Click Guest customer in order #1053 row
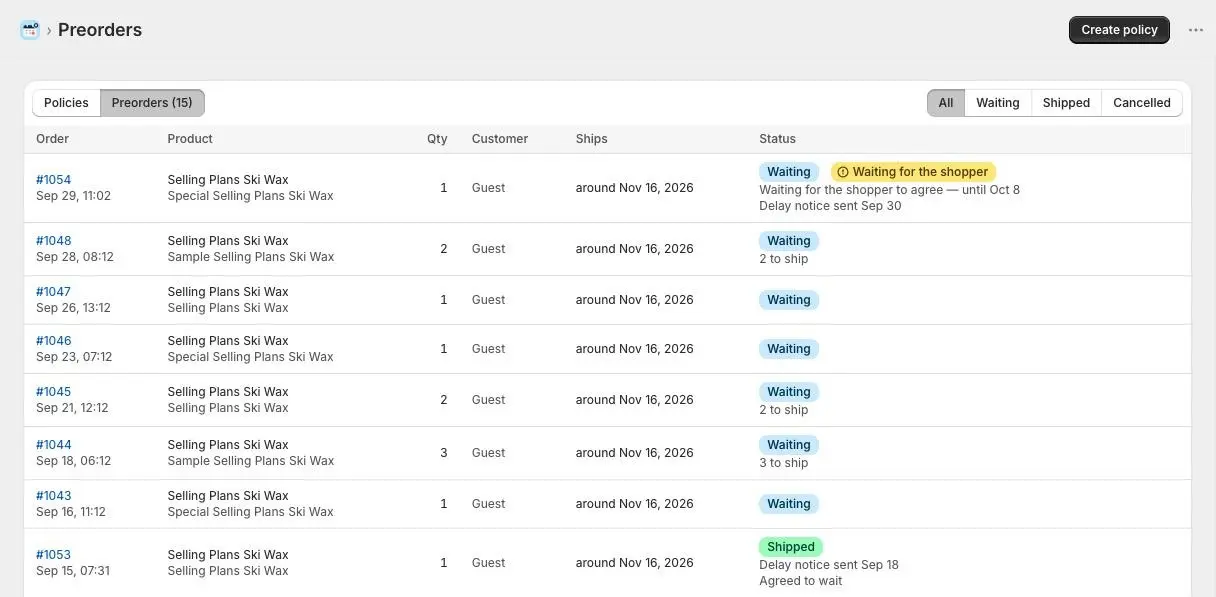1216x597 pixels. click(x=489, y=563)
